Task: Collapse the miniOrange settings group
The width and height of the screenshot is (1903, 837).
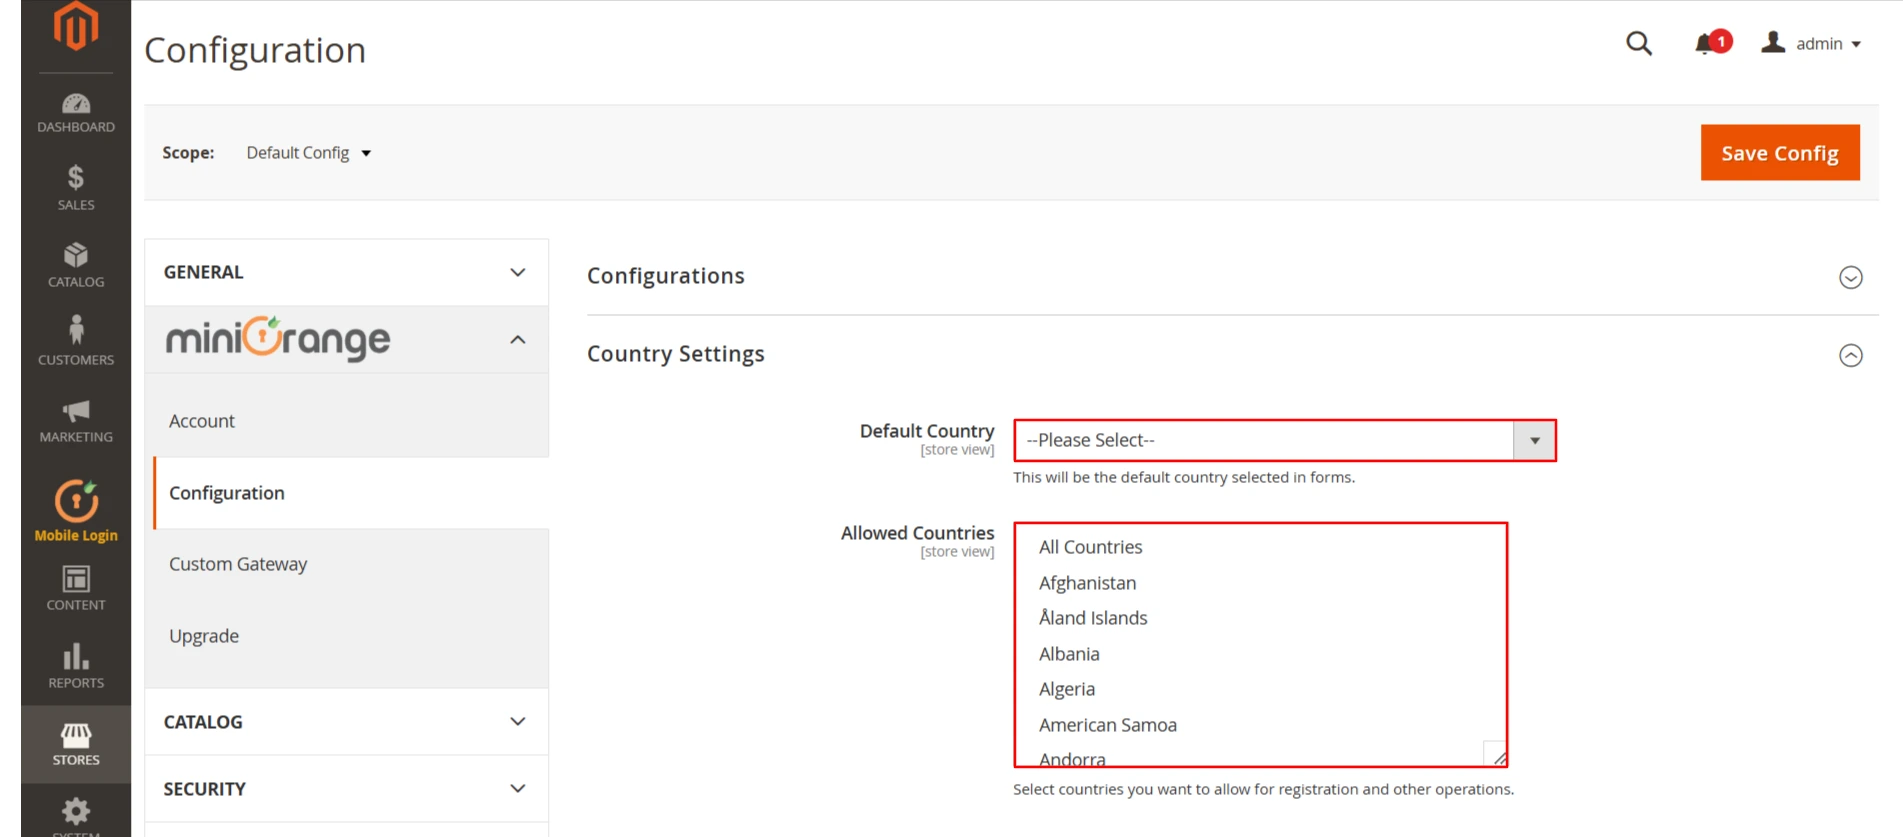Action: 346,340
